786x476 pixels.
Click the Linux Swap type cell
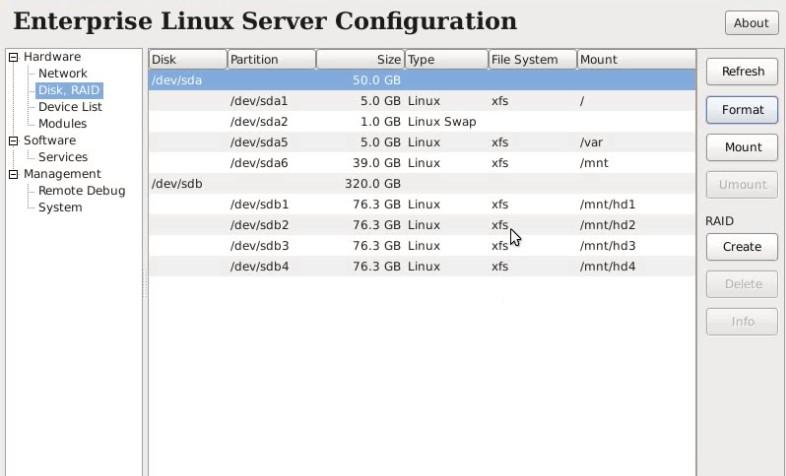442,122
